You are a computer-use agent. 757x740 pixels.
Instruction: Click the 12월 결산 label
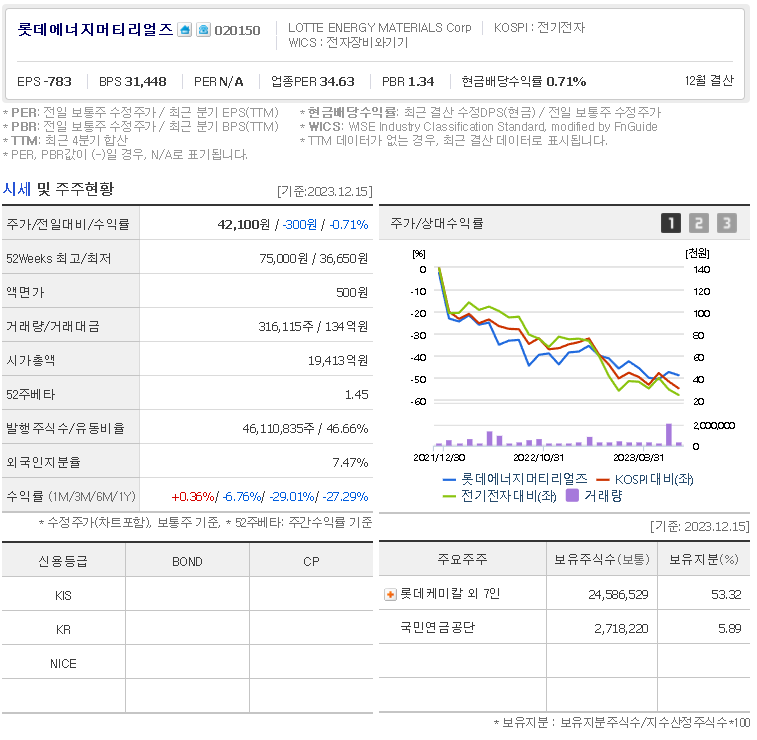click(709, 81)
